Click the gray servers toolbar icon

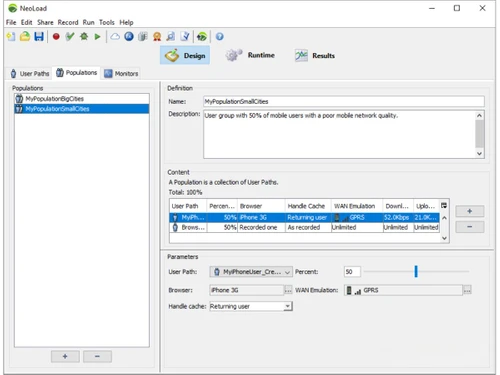tap(143, 36)
